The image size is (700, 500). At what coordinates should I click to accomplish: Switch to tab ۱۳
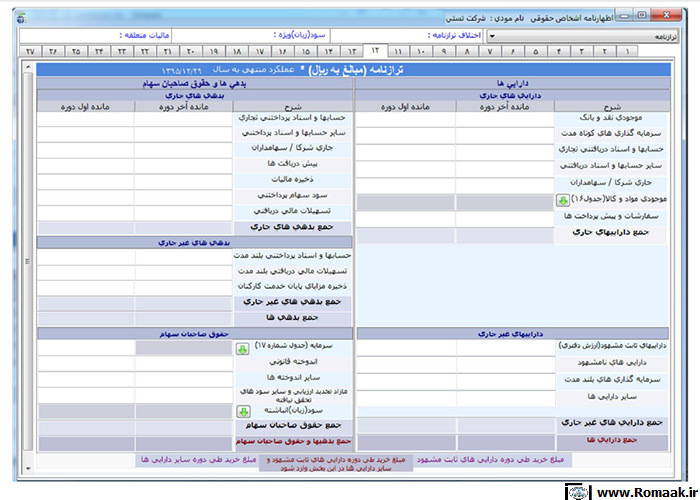[x=352, y=51]
